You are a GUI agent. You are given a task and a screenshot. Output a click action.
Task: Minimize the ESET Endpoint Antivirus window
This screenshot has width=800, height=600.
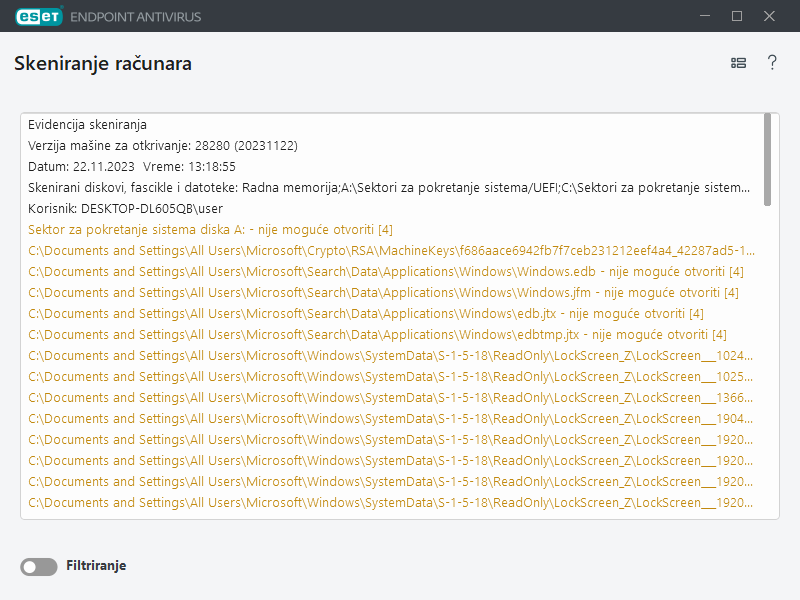point(705,16)
